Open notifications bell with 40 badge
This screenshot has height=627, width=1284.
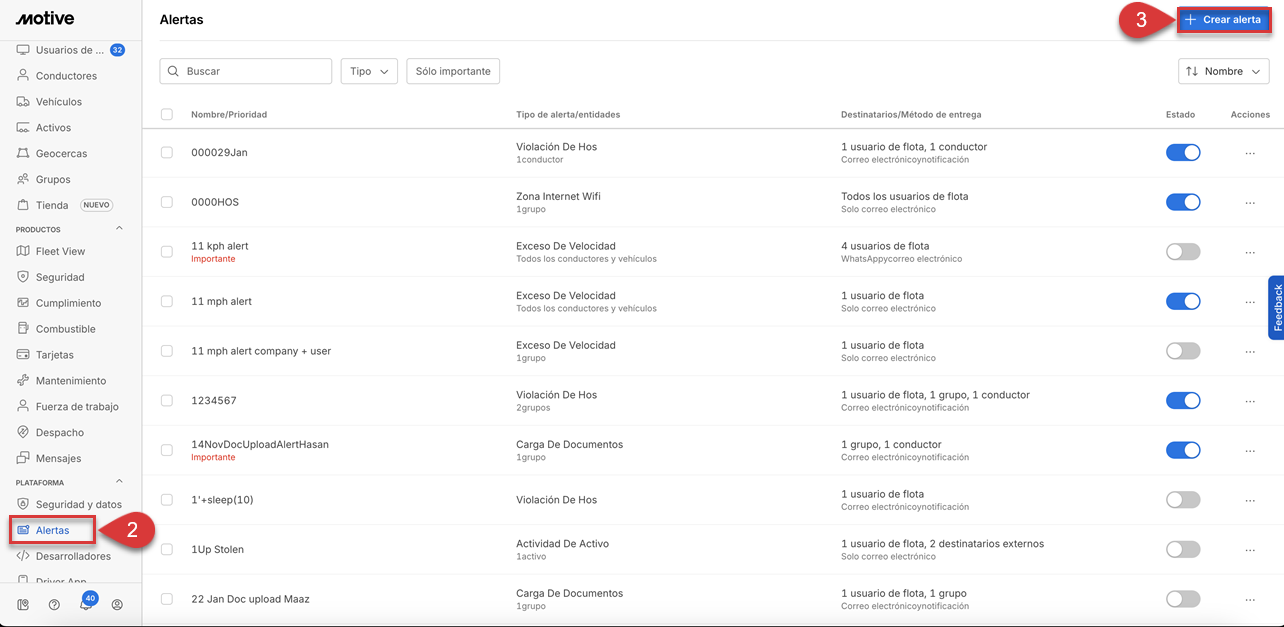coord(86,605)
